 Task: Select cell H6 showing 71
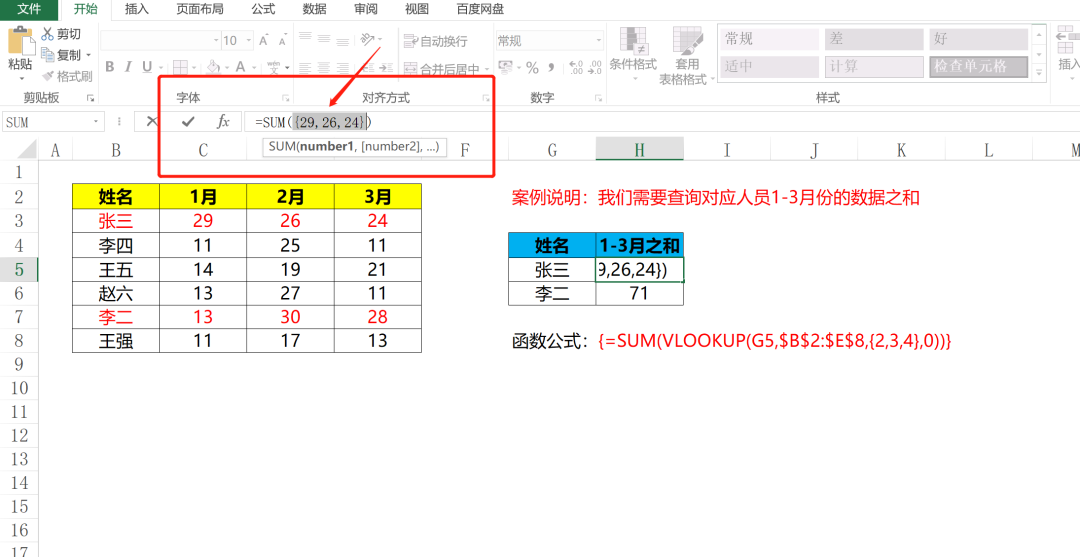[639, 294]
